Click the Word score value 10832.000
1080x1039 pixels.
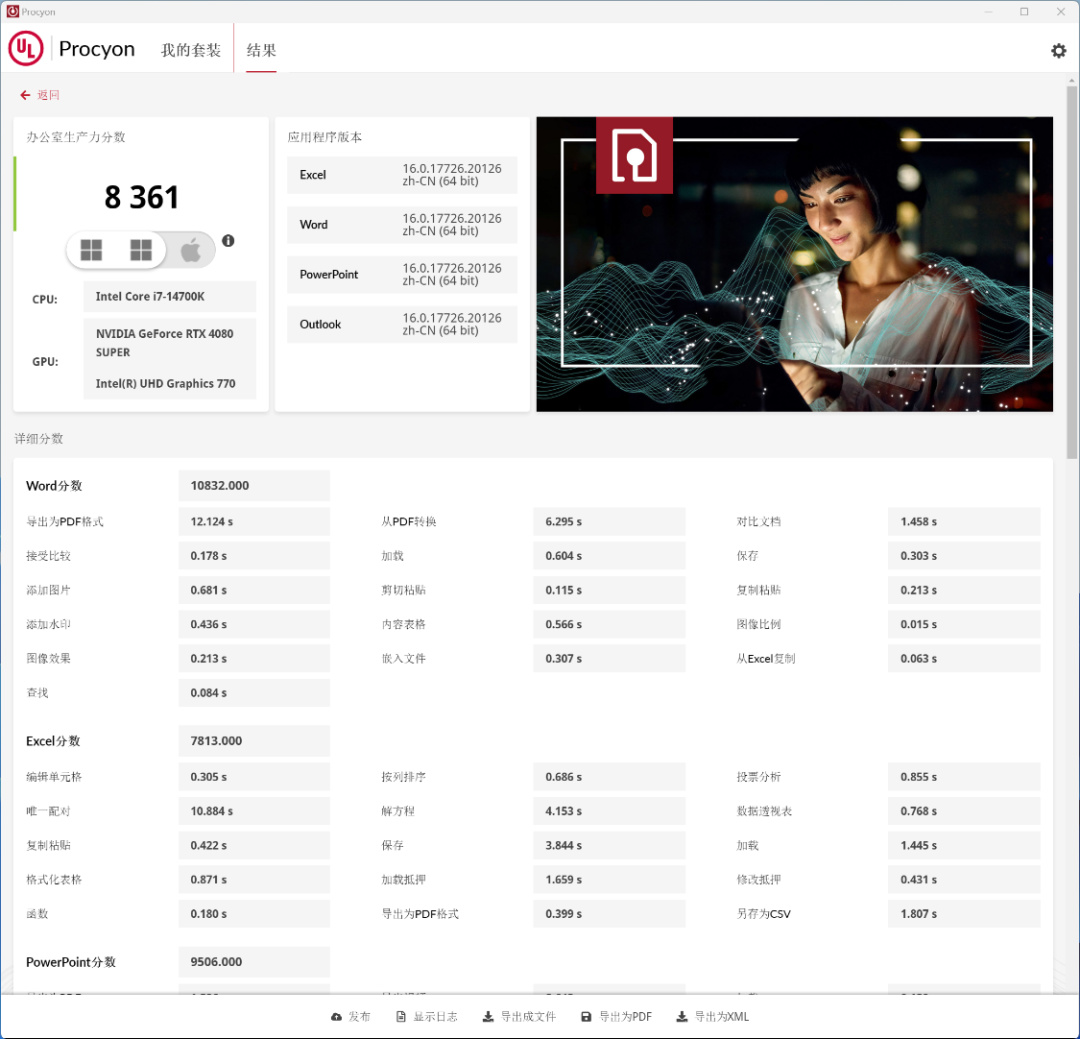click(x=253, y=486)
